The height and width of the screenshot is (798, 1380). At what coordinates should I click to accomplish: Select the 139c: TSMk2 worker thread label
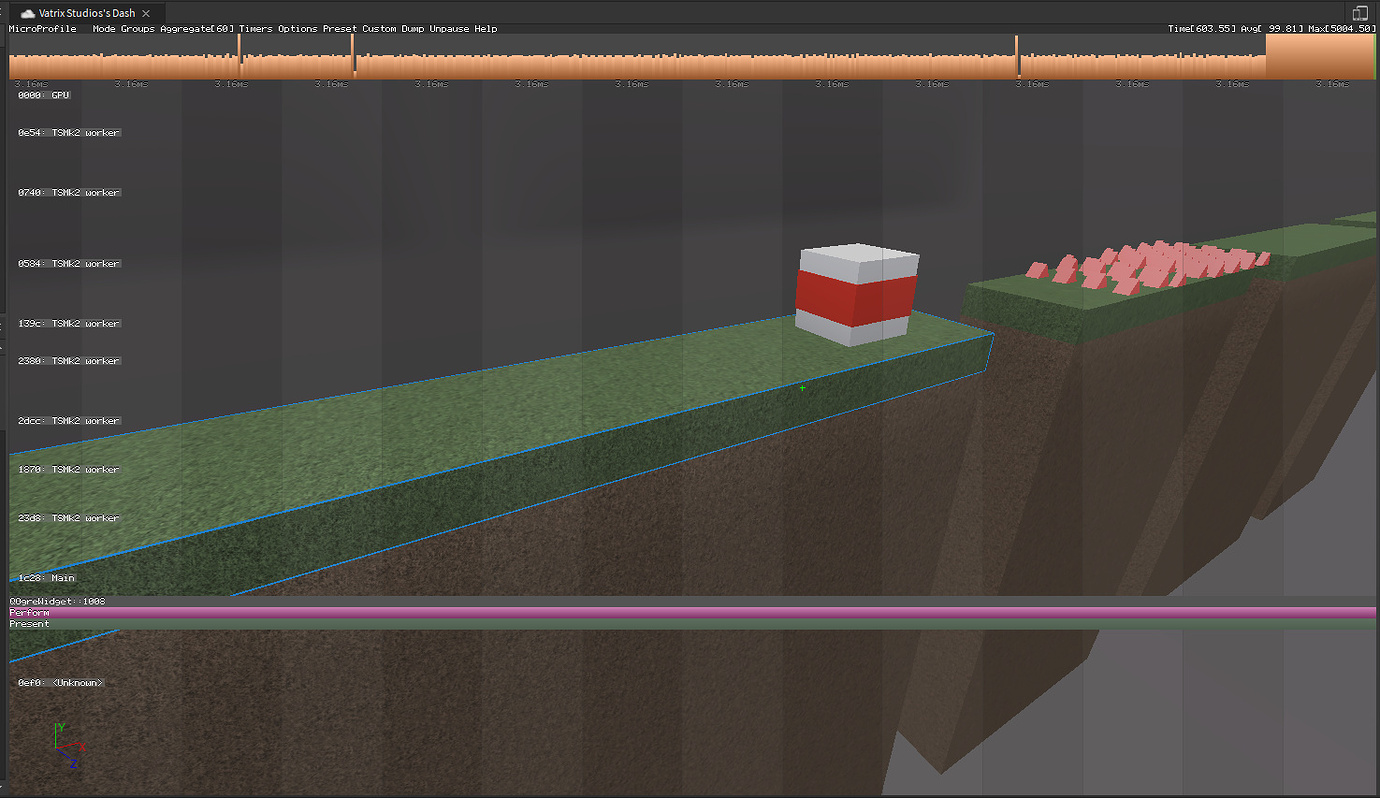pyautogui.click(x=69, y=324)
